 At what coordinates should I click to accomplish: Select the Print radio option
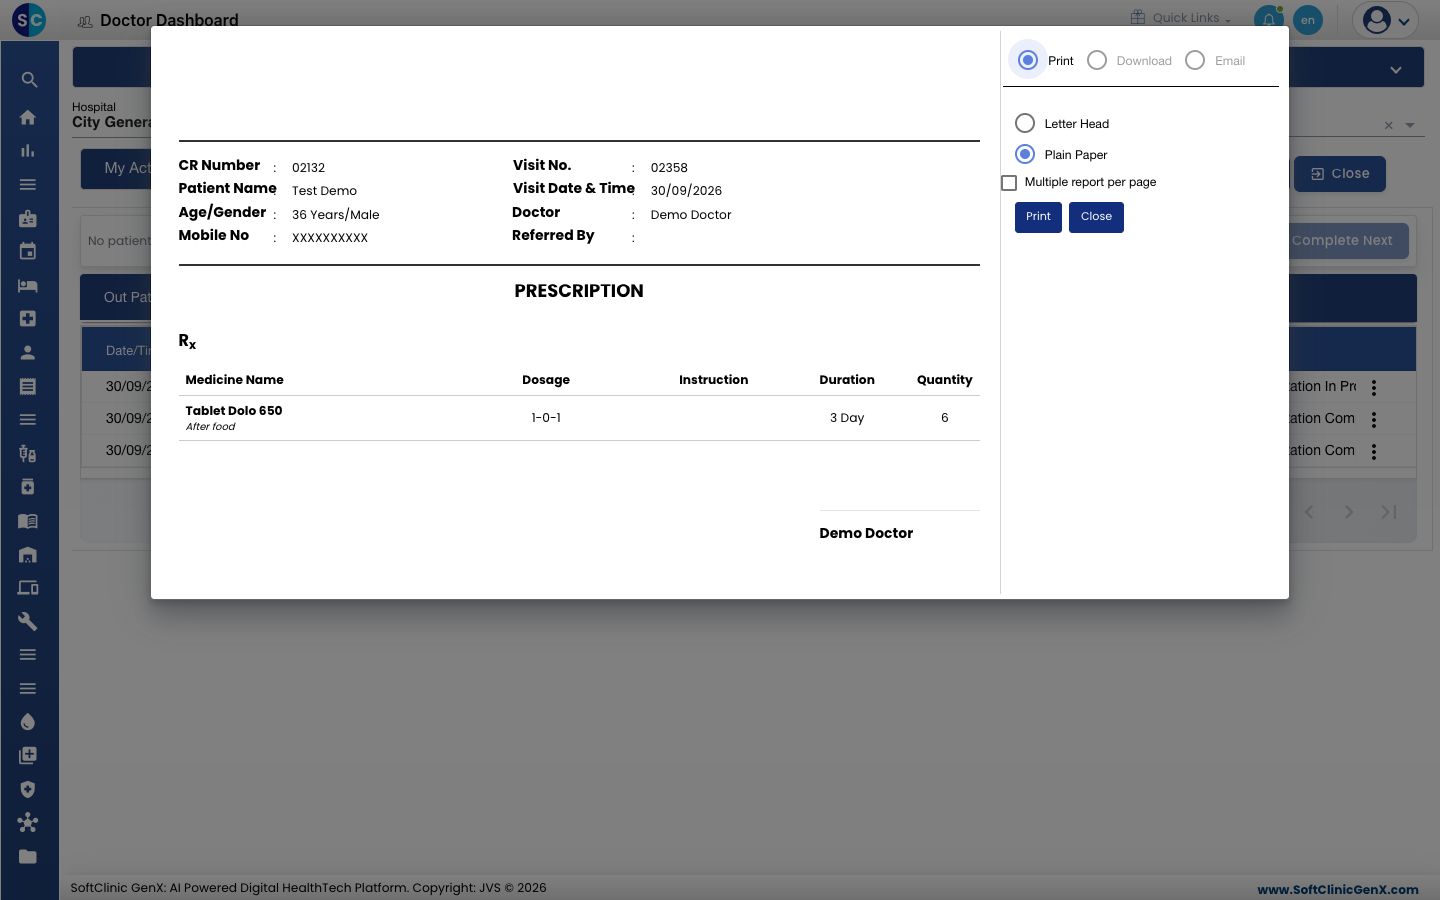[x=1027, y=60]
